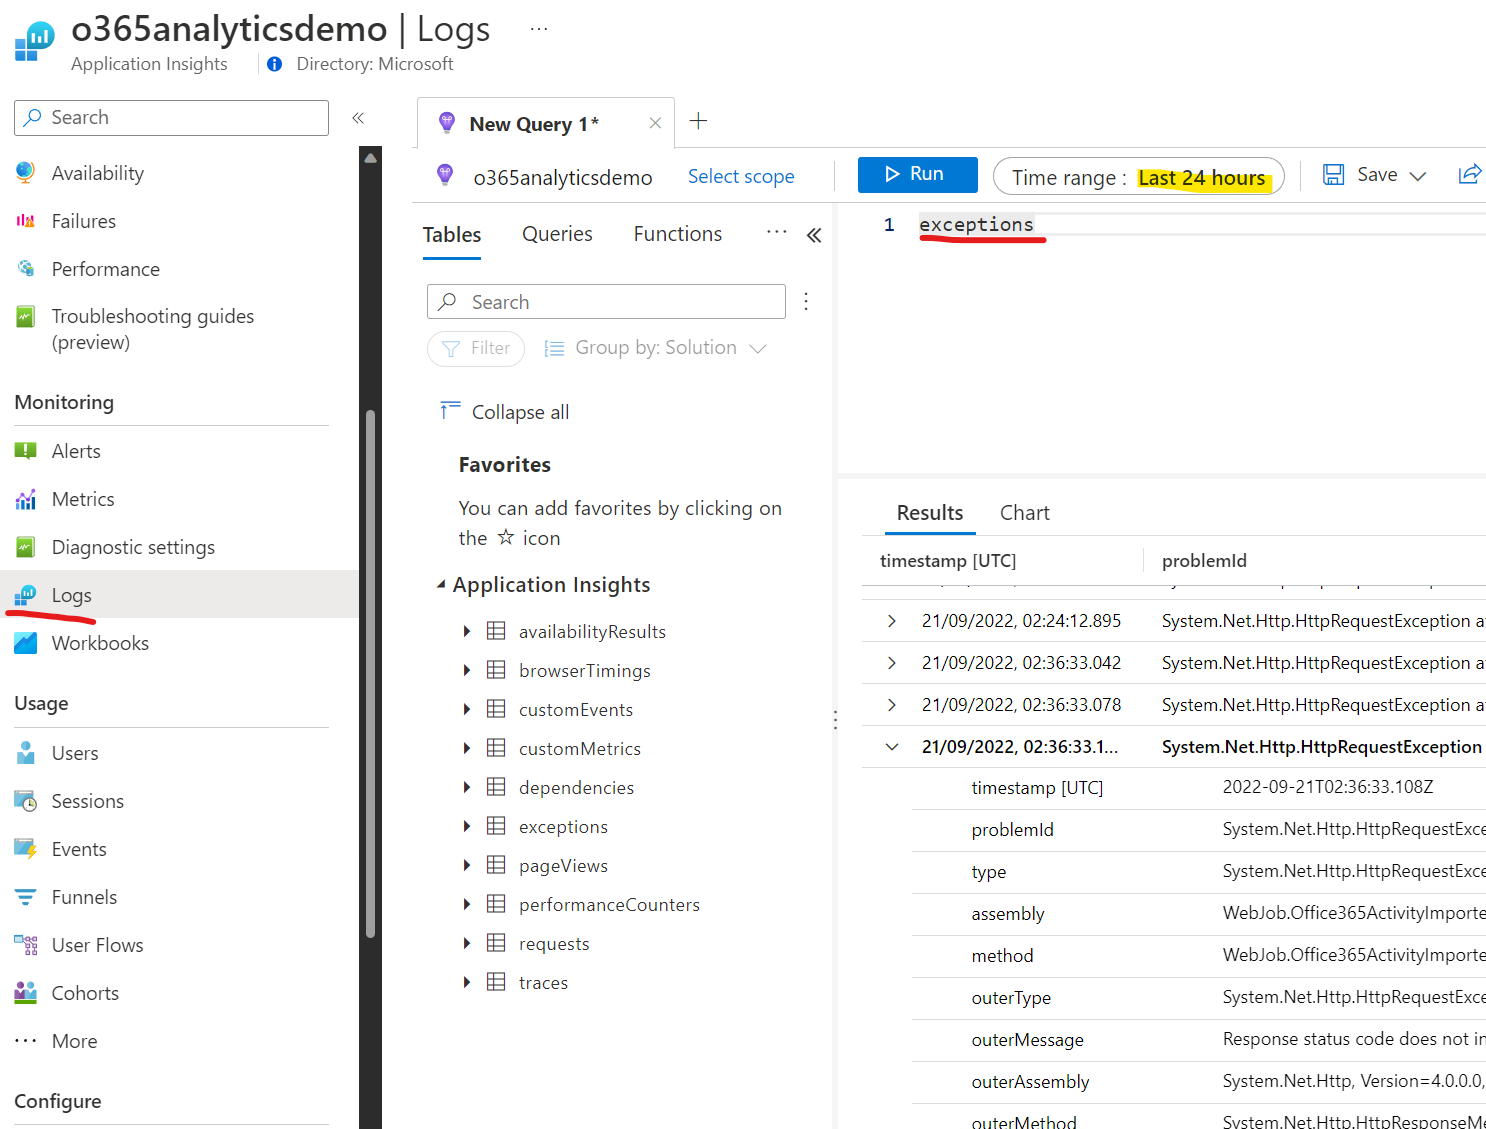
Task: Expand the dependencies table
Action: [x=466, y=787]
